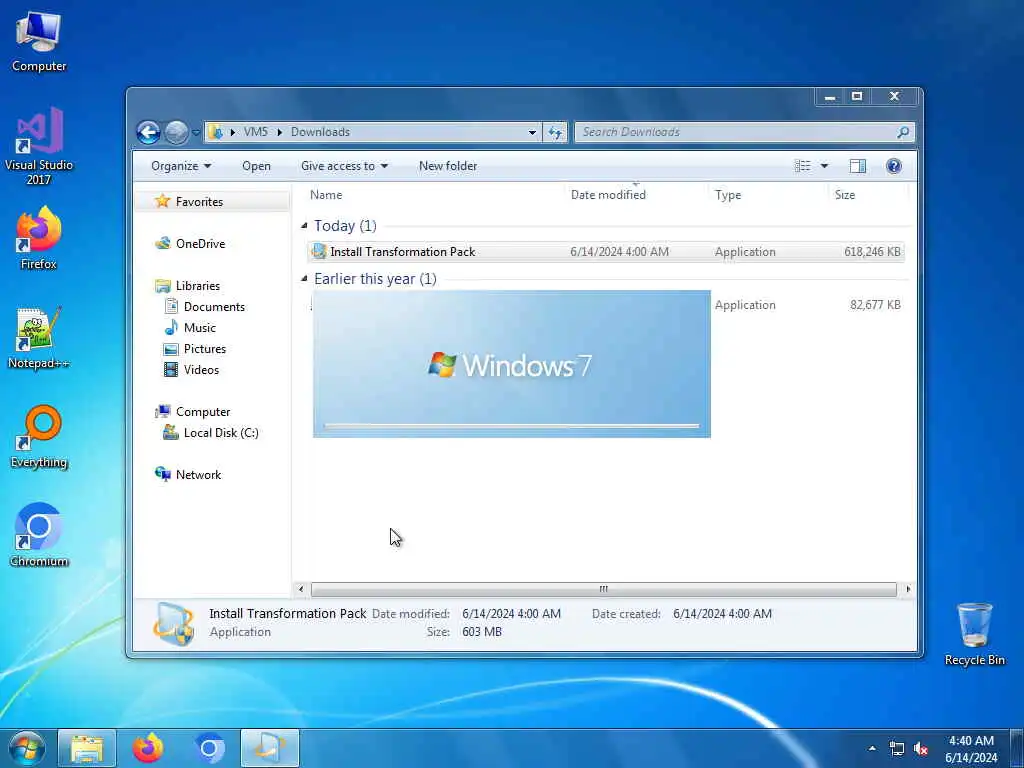1024x768 pixels.
Task: Open Firefox desktop shortcut
Action: pyautogui.click(x=39, y=238)
